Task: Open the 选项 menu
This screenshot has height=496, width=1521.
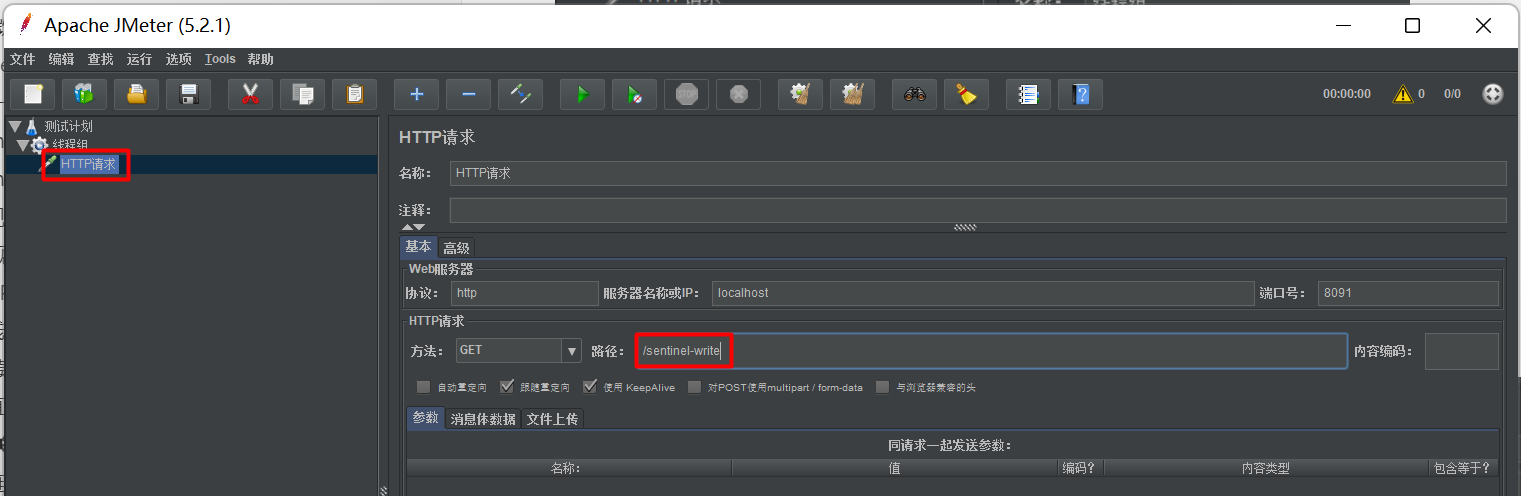Action: click(179, 59)
